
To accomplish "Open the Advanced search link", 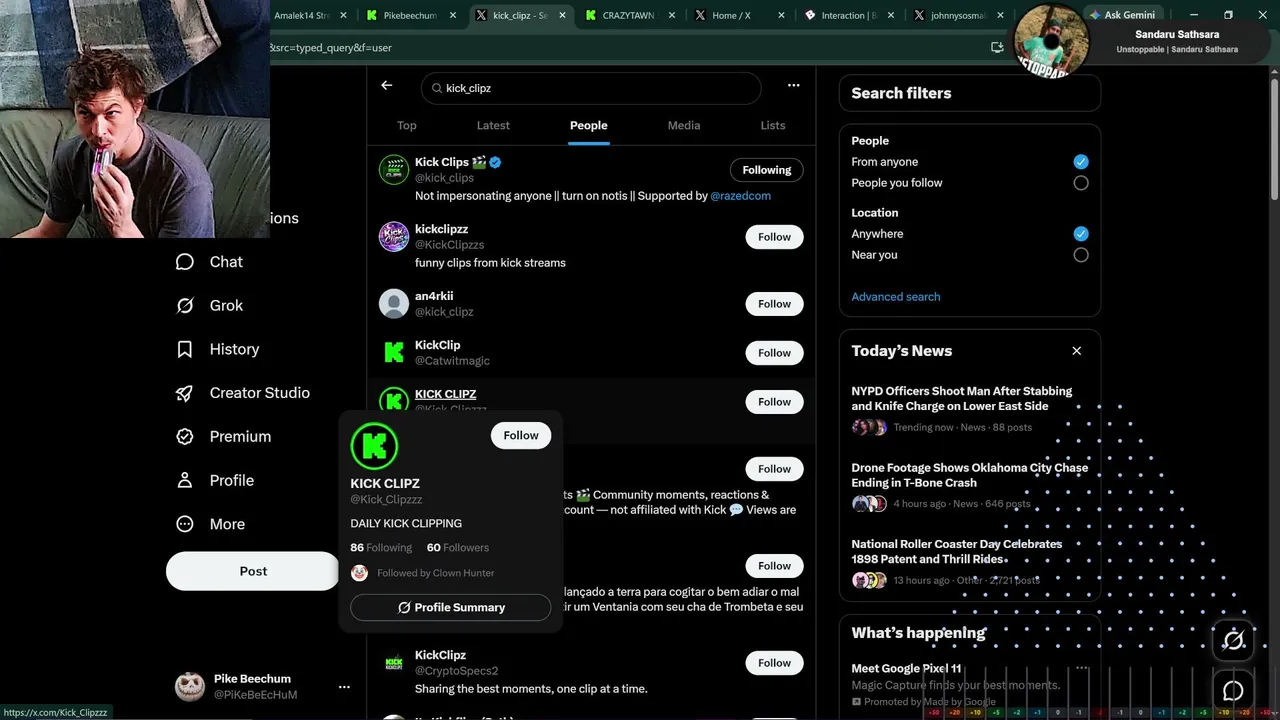I will [896, 297].
